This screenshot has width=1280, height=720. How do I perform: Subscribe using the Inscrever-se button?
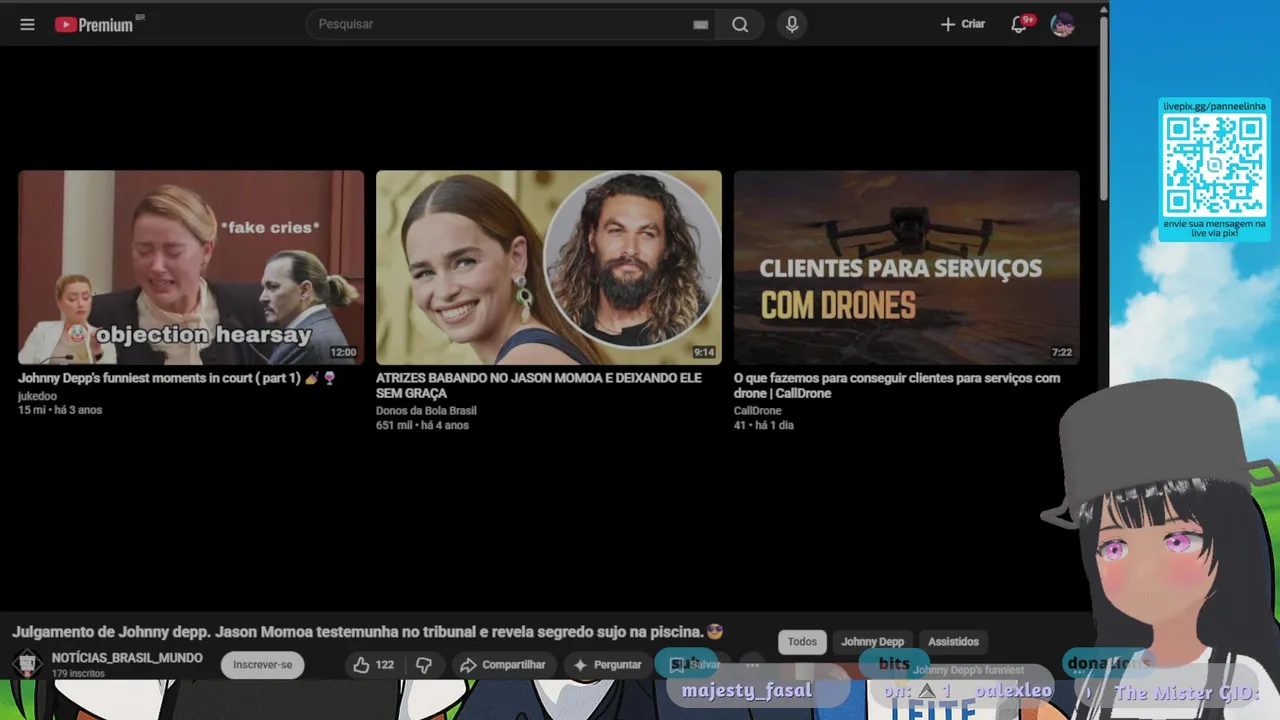pyautogui.click(x=262, y=664)
